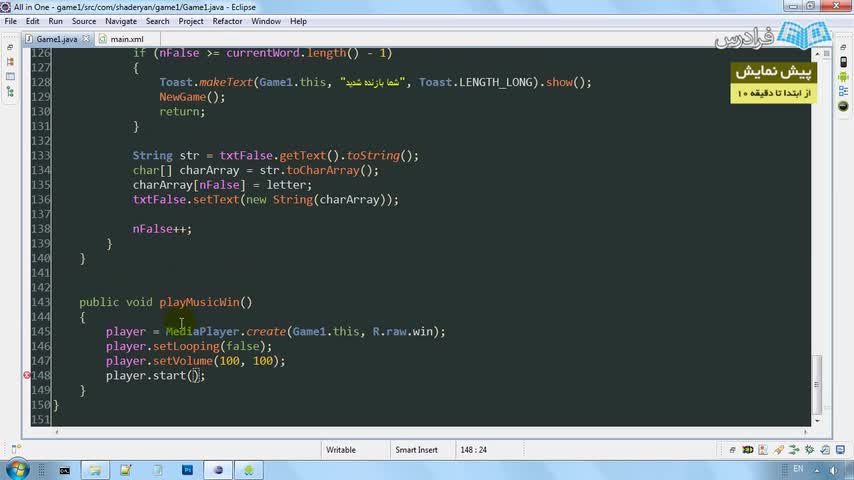Click MediaPlayer on line 145
This screenshot has width=854, height=480.
(x=202, y=332)
